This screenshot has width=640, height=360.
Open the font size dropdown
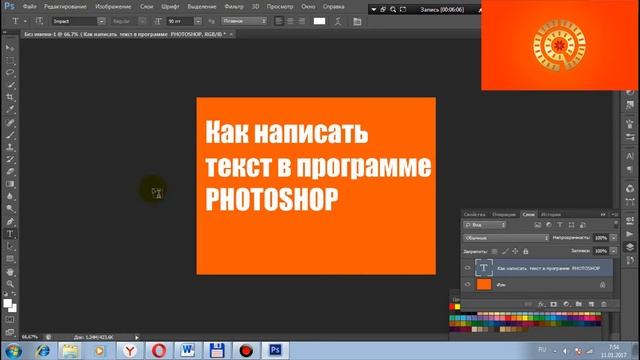pos(198,21)
